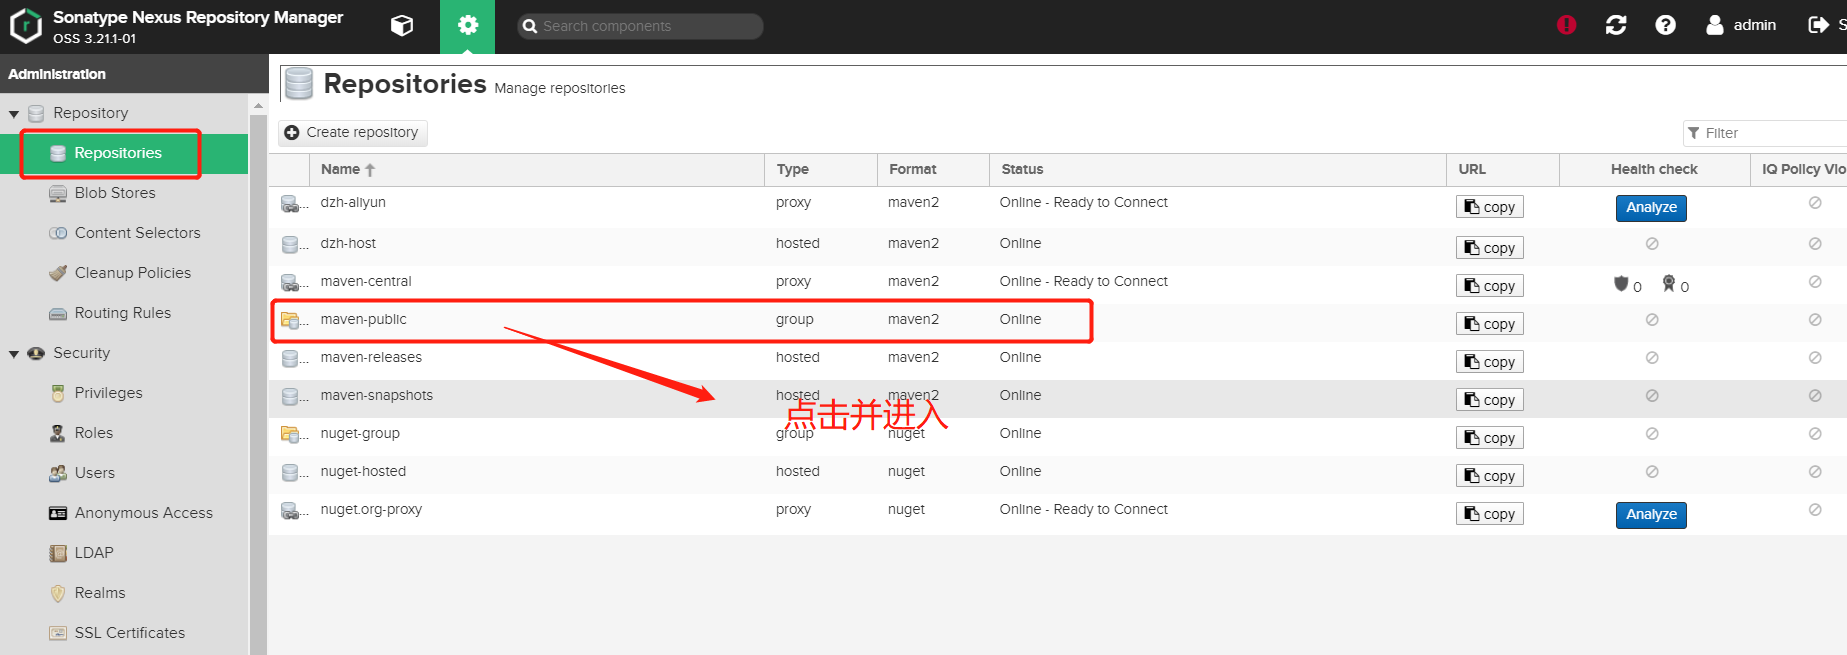The height and width of the screenshot is (655, 1847).
Task: Collapse the Security tree section
Action: pos(14,354)
